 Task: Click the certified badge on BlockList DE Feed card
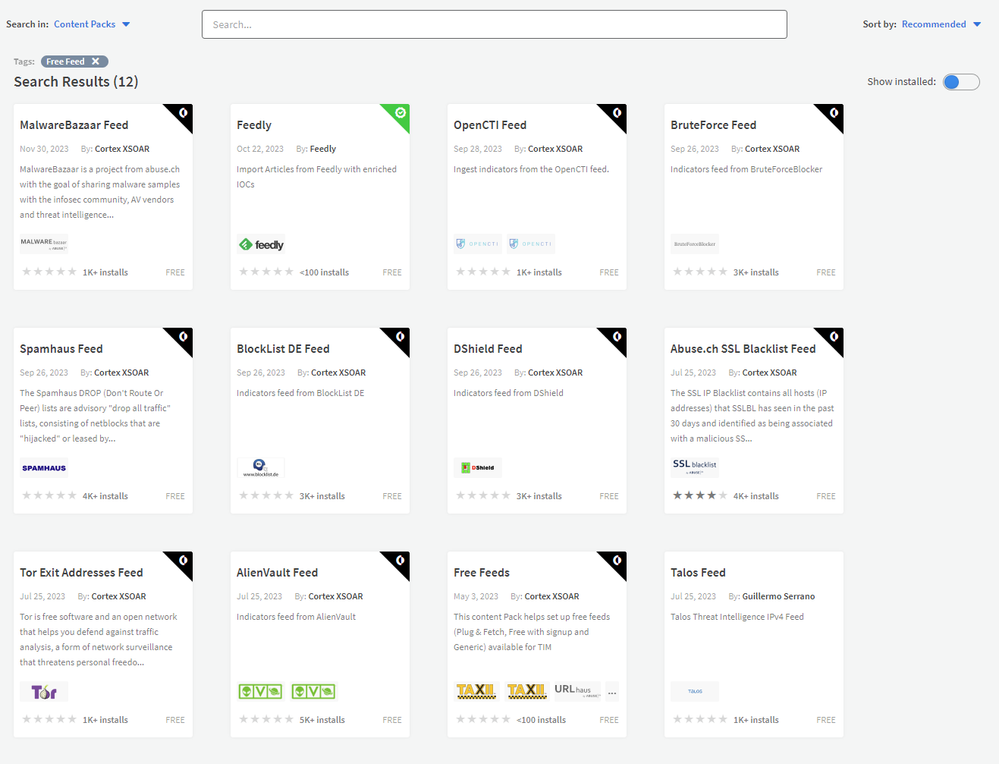pyautogui.click(x=399, y=337)
